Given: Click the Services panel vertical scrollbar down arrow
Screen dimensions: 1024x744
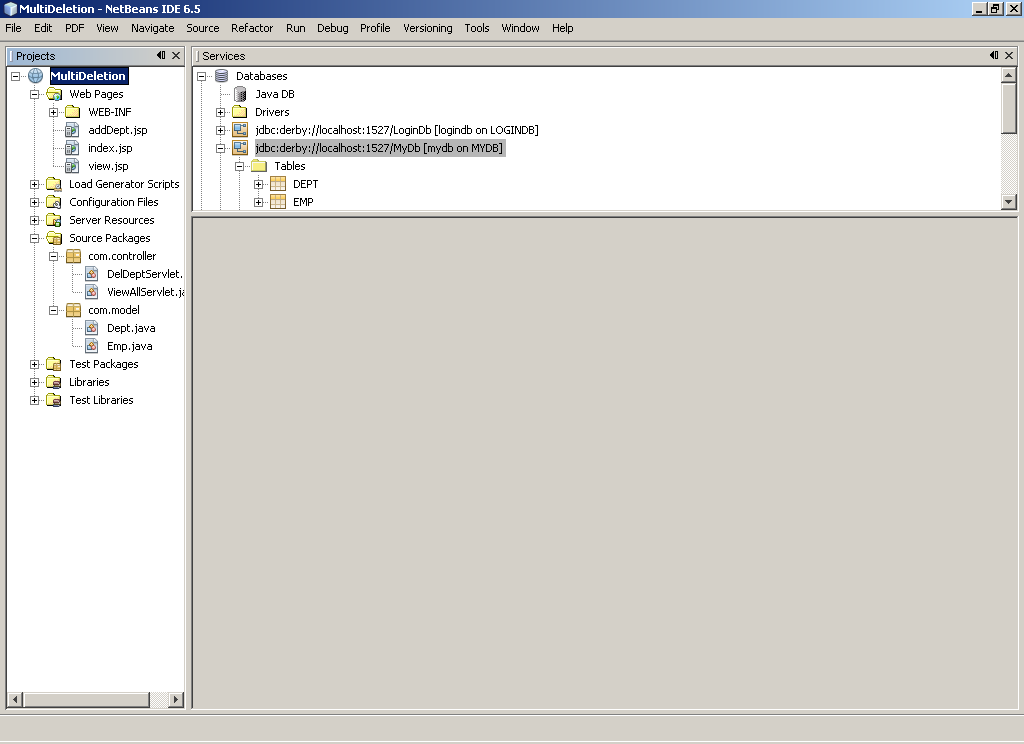Looking at the screenshot, I should pos(1009,201).
